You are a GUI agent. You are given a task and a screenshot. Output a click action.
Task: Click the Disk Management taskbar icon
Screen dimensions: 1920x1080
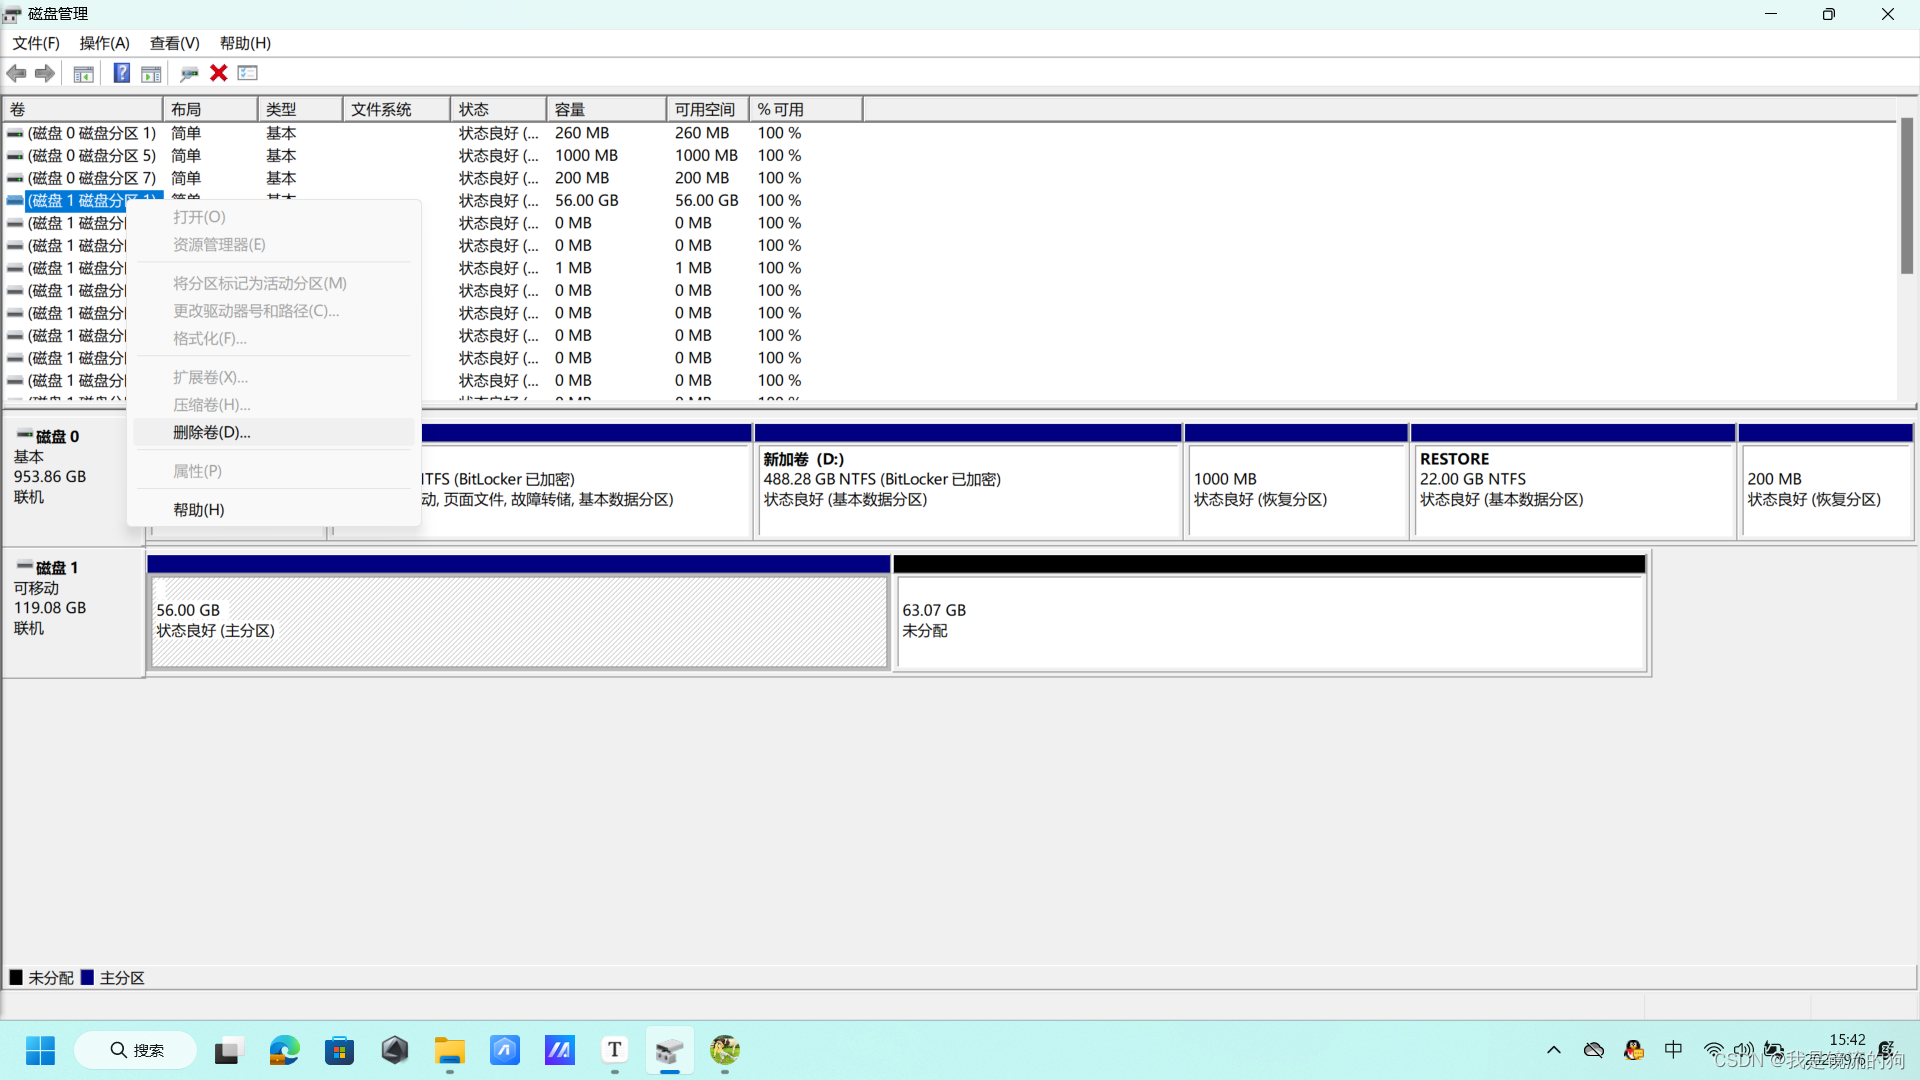coord(669,1050)
